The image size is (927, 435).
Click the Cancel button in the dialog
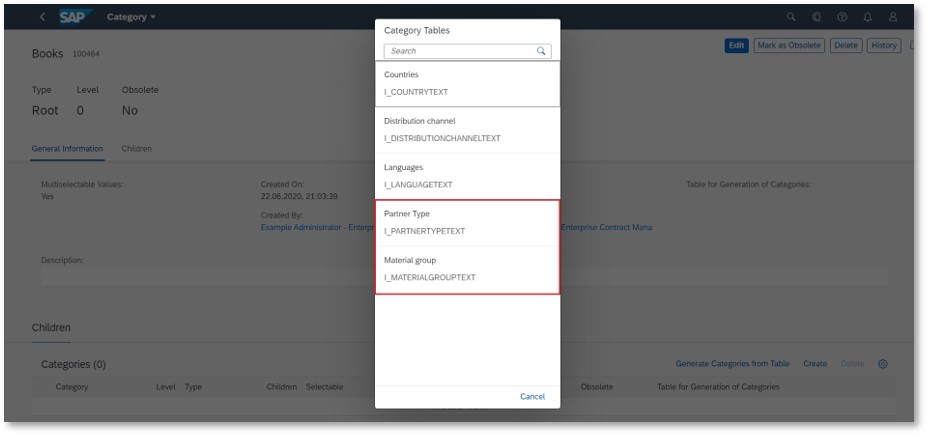[533, 397]
